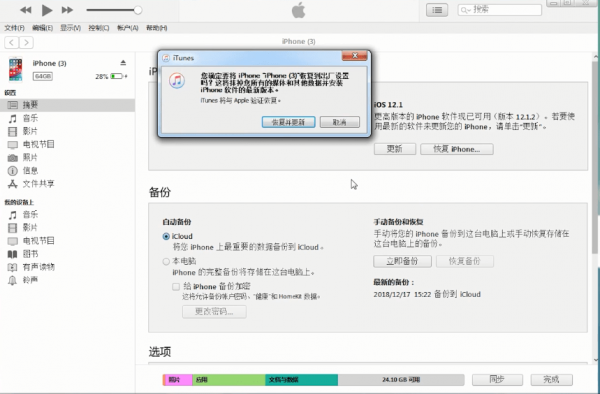Image resolution: width=600 pixels, height=394 pixels.
Task: Open the 显示(V) menu
Action: click(70, 28)
